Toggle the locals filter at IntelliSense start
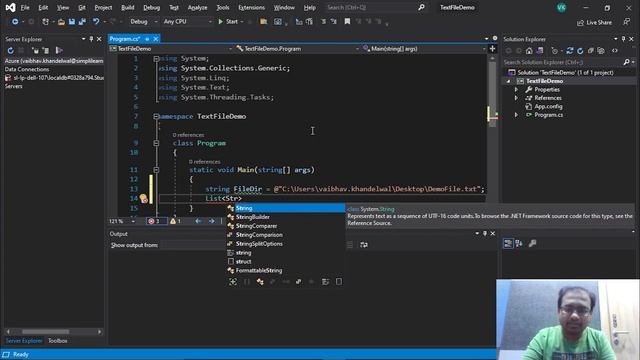The height and width of the screenshot is (360, 640). point(233,282)
